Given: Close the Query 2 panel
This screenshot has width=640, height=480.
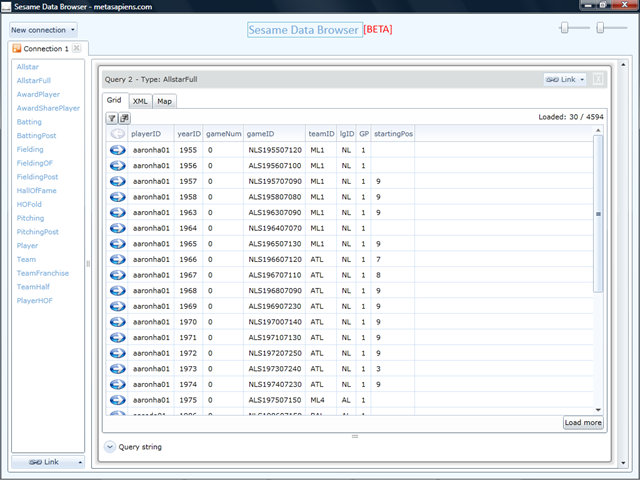Looking at the screenshot, I should click(598, 79).
